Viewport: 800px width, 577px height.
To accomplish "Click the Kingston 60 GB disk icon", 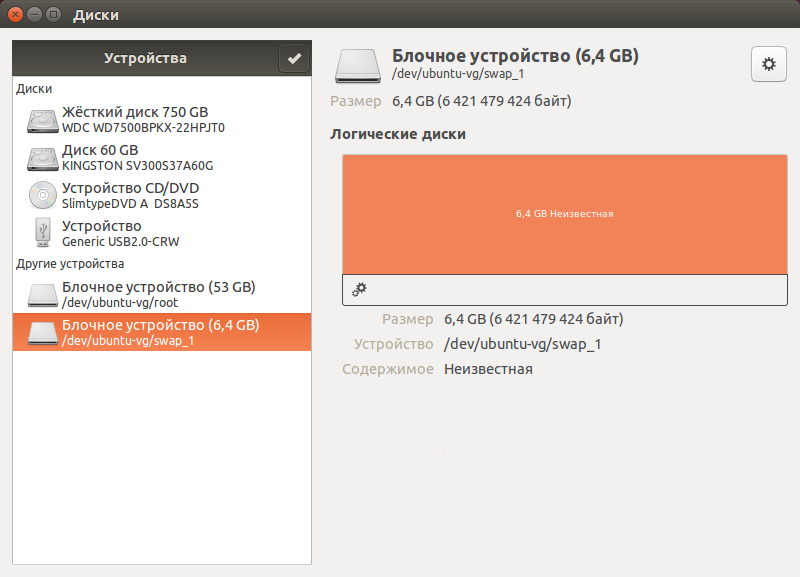I will 43,158.
